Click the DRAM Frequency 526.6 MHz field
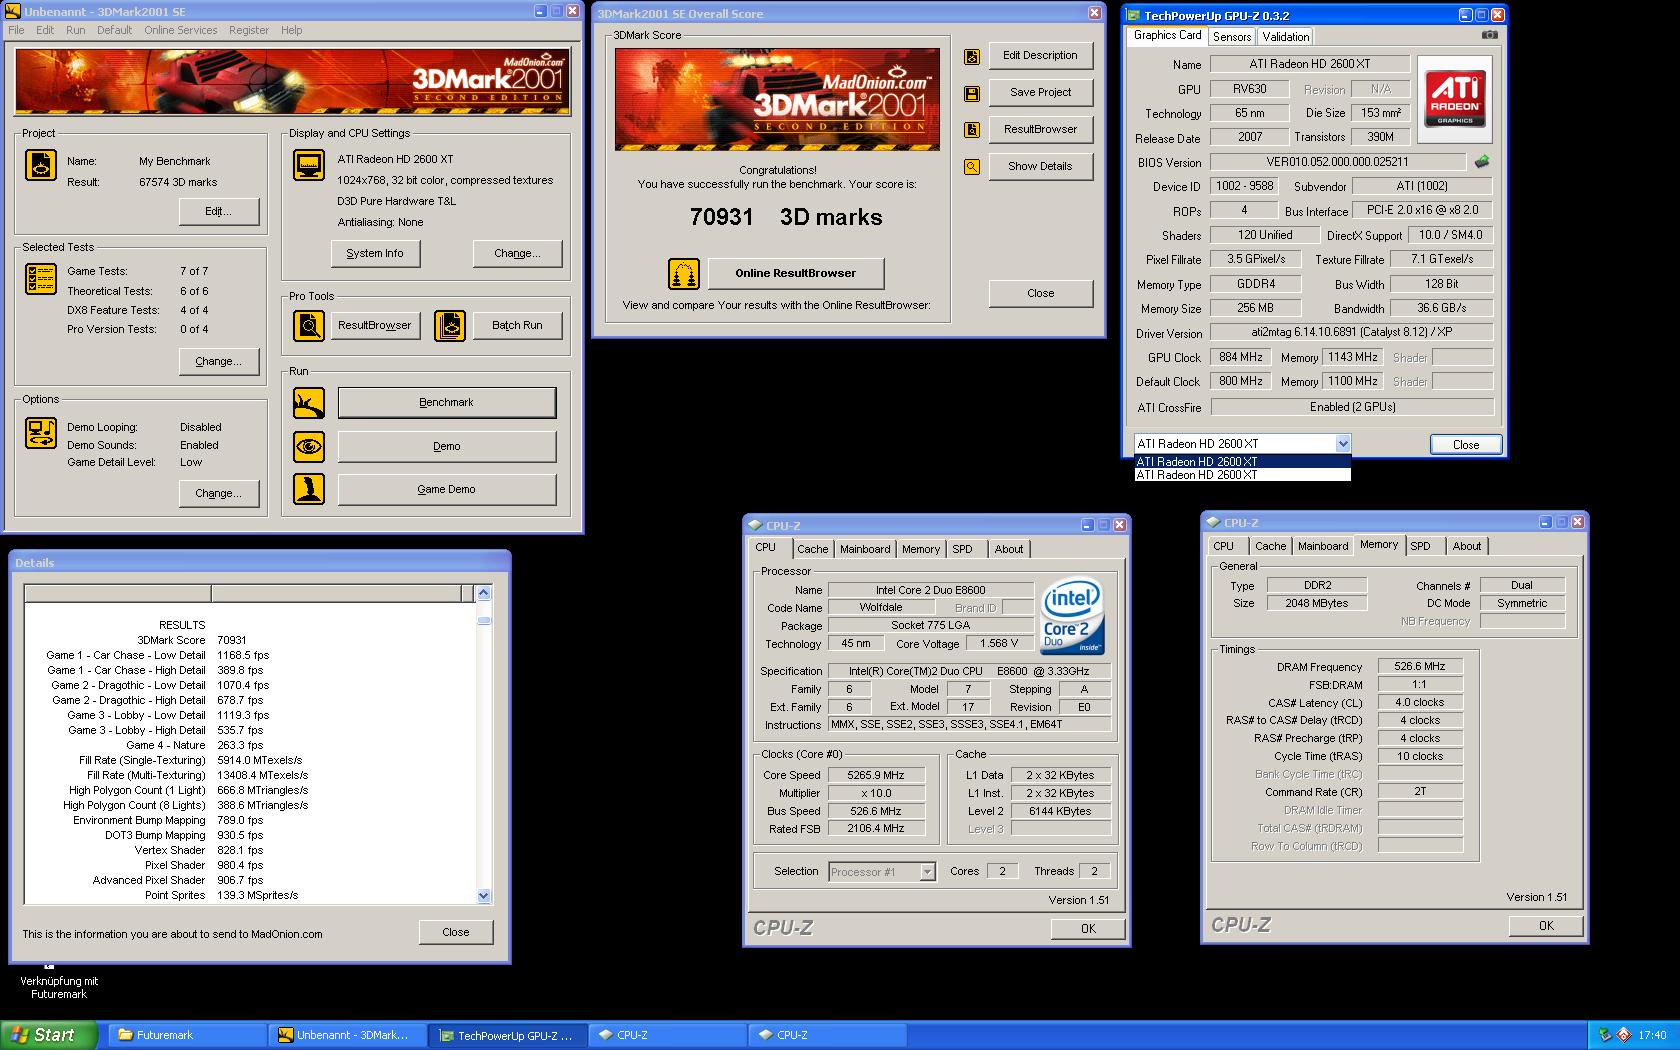This screenshot has width=1680, height=1050. click(x=1420, y=666)
